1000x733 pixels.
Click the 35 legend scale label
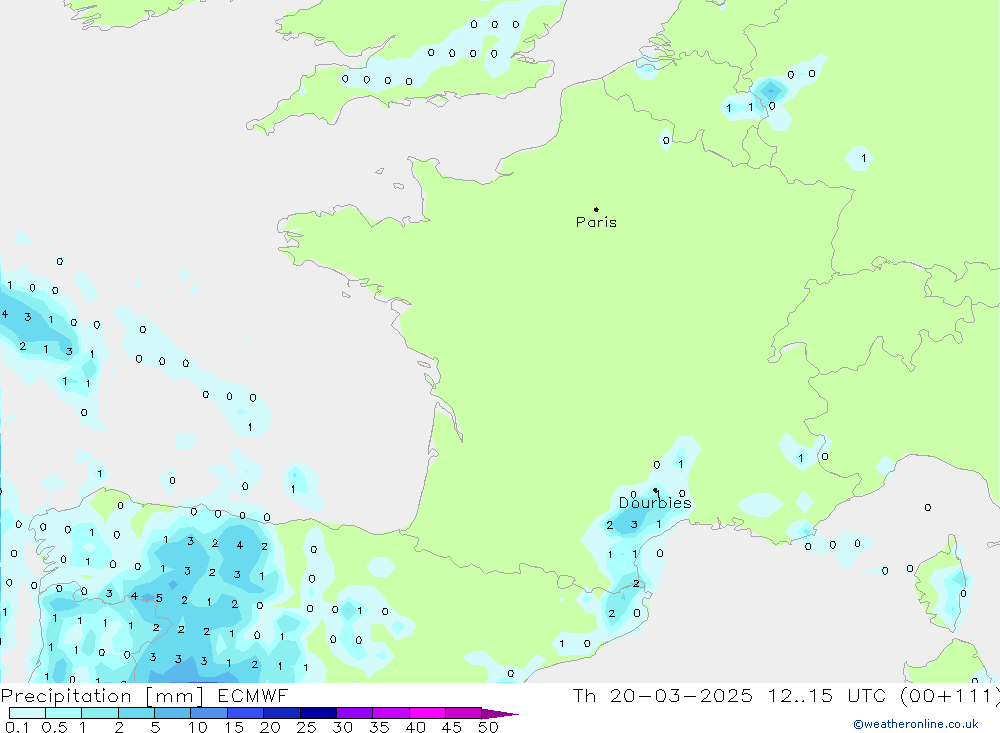379,727
